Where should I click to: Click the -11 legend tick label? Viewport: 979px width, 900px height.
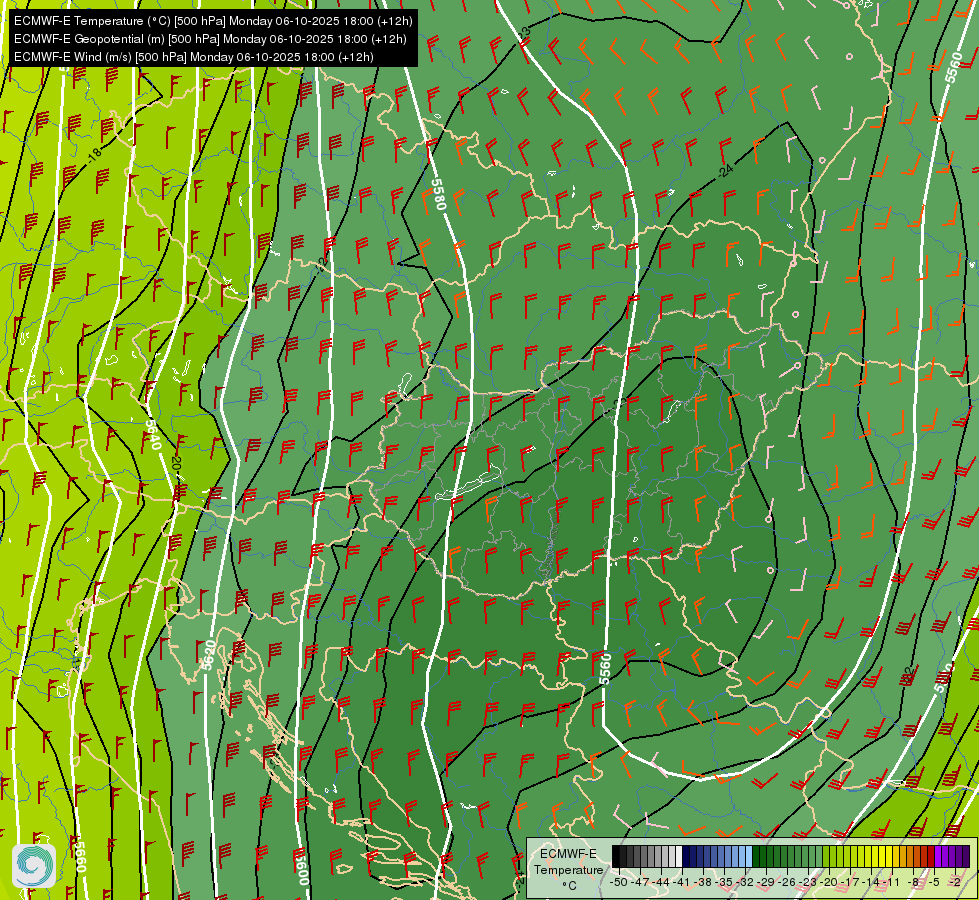[x=891, y=882]
